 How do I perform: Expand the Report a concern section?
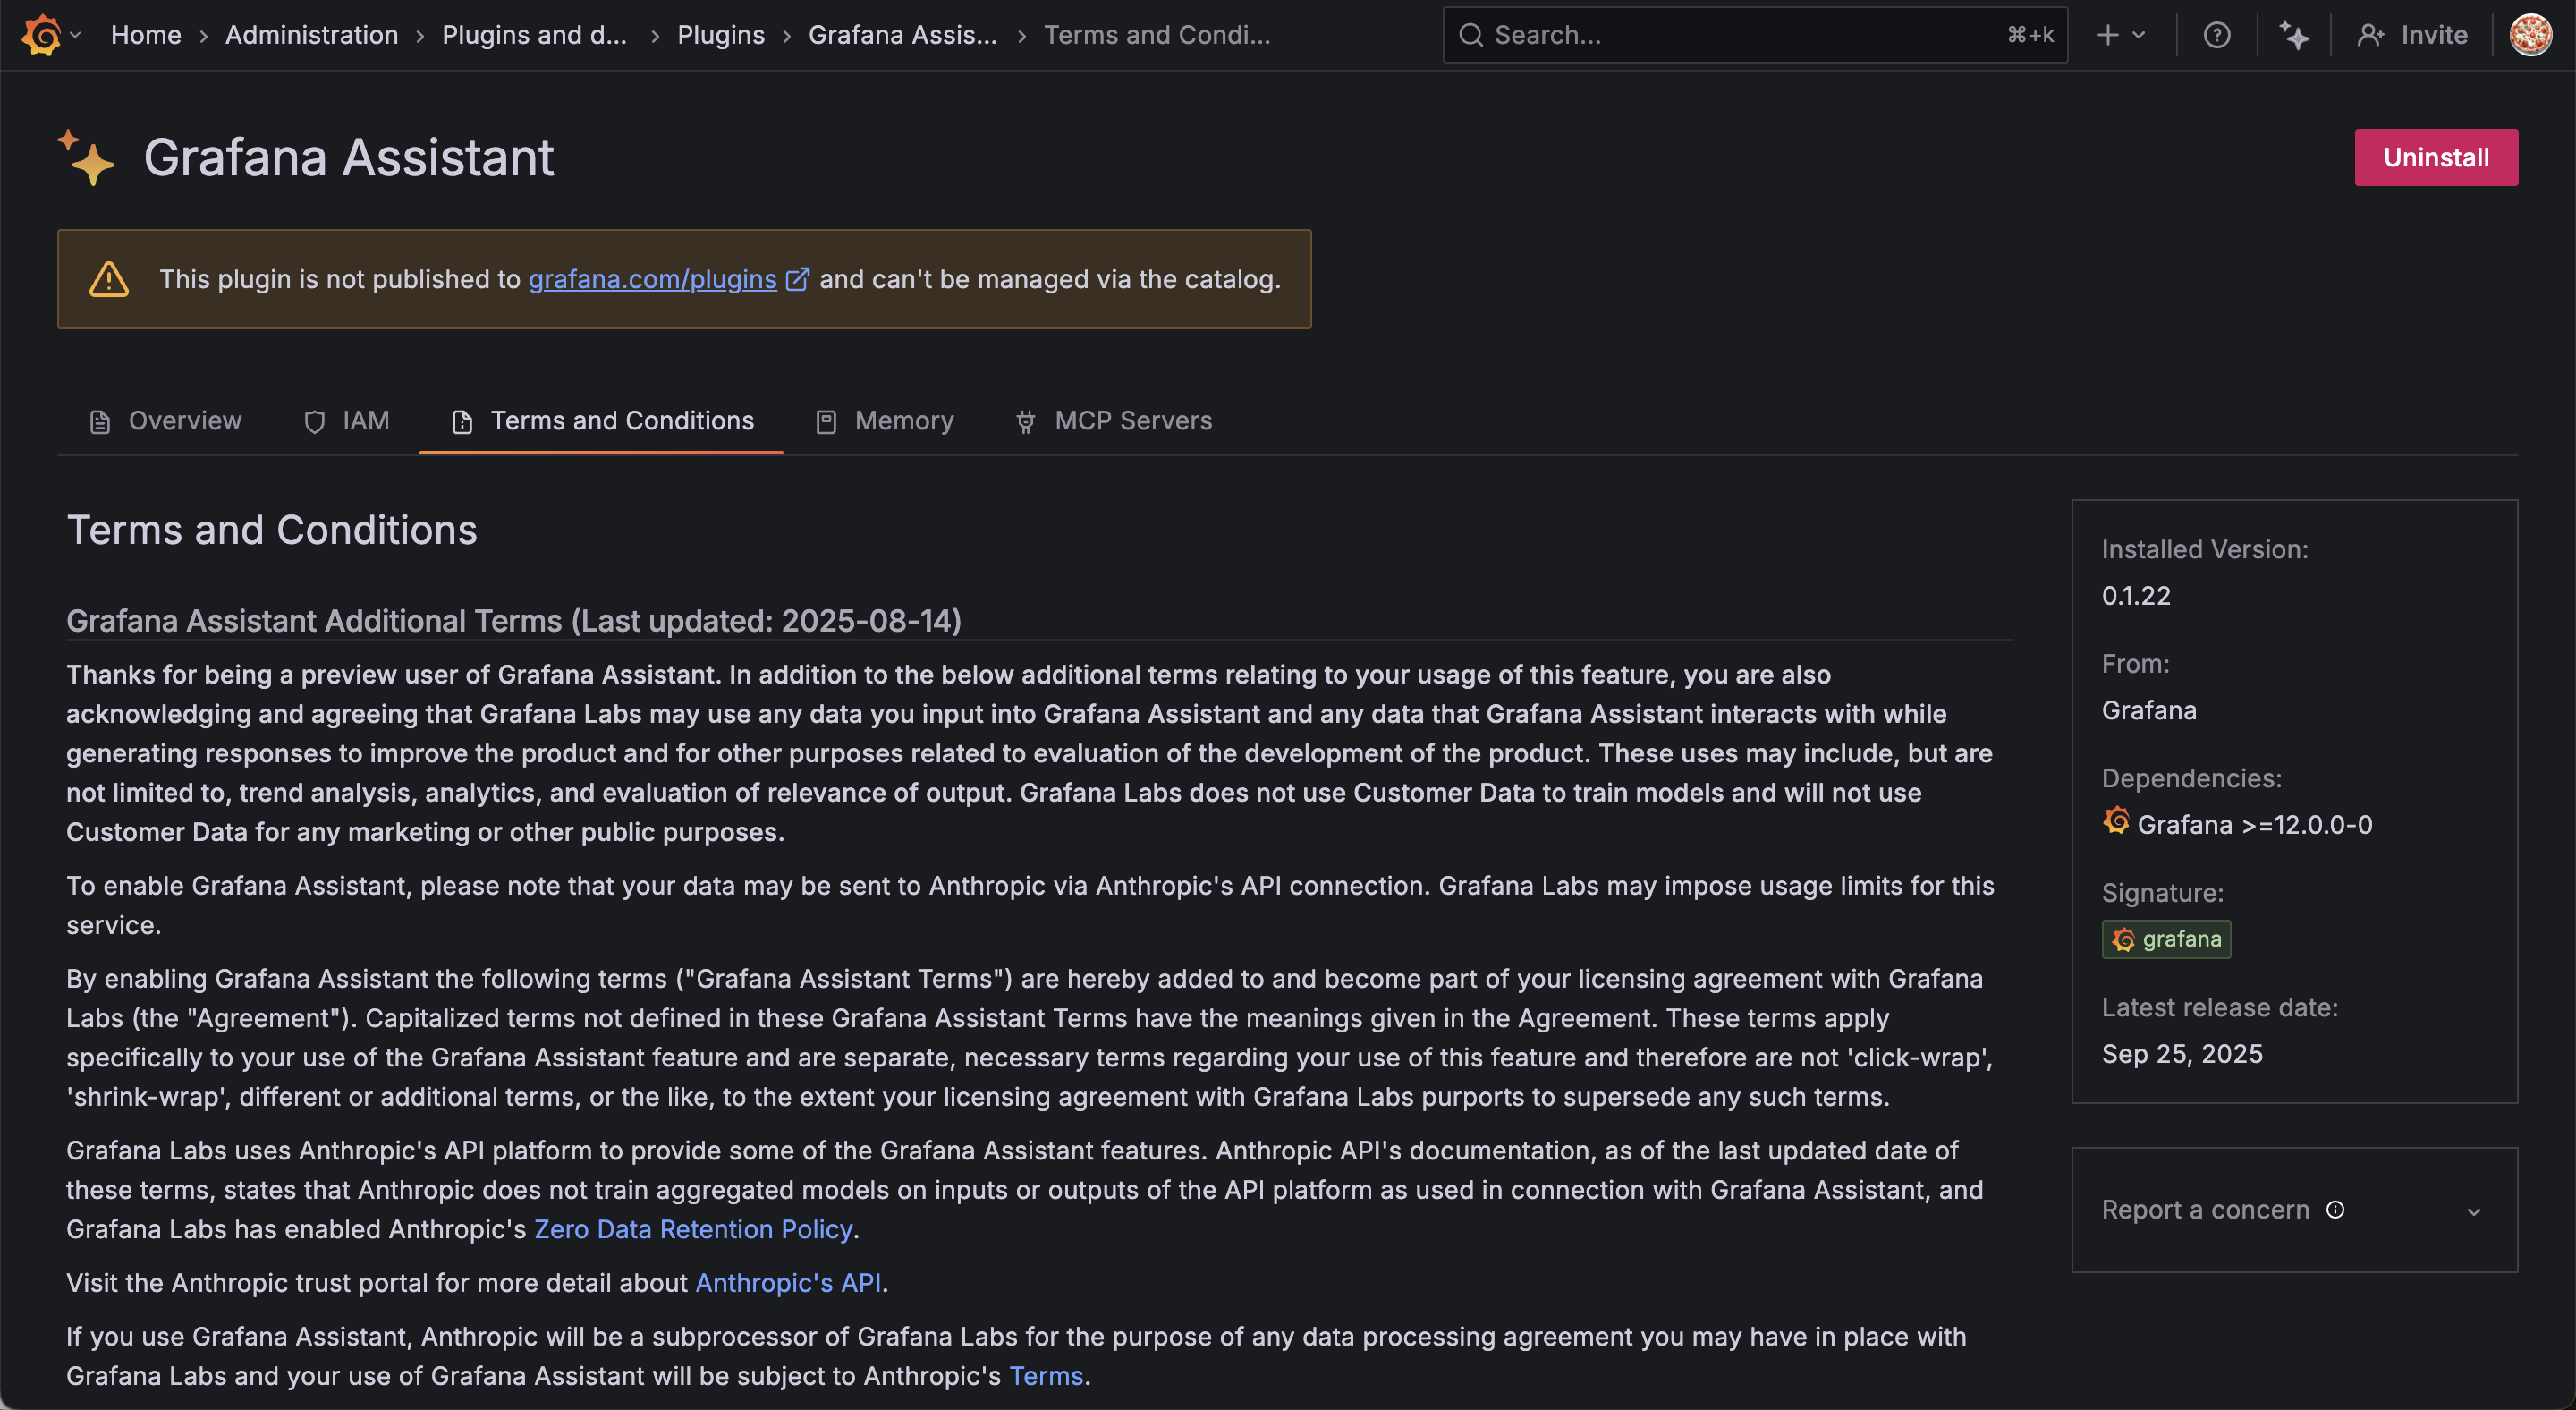(x=2473, y=1211)
